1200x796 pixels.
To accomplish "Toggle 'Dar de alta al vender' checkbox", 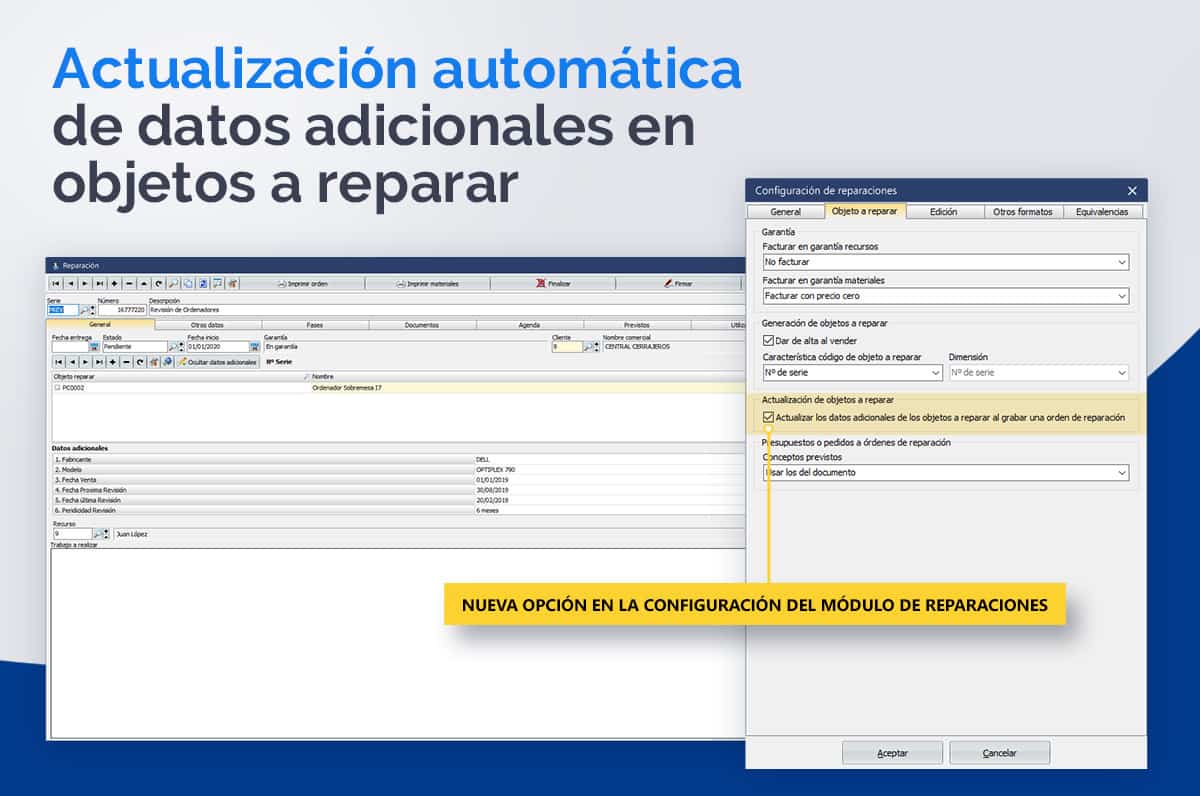I will [768, 341].
